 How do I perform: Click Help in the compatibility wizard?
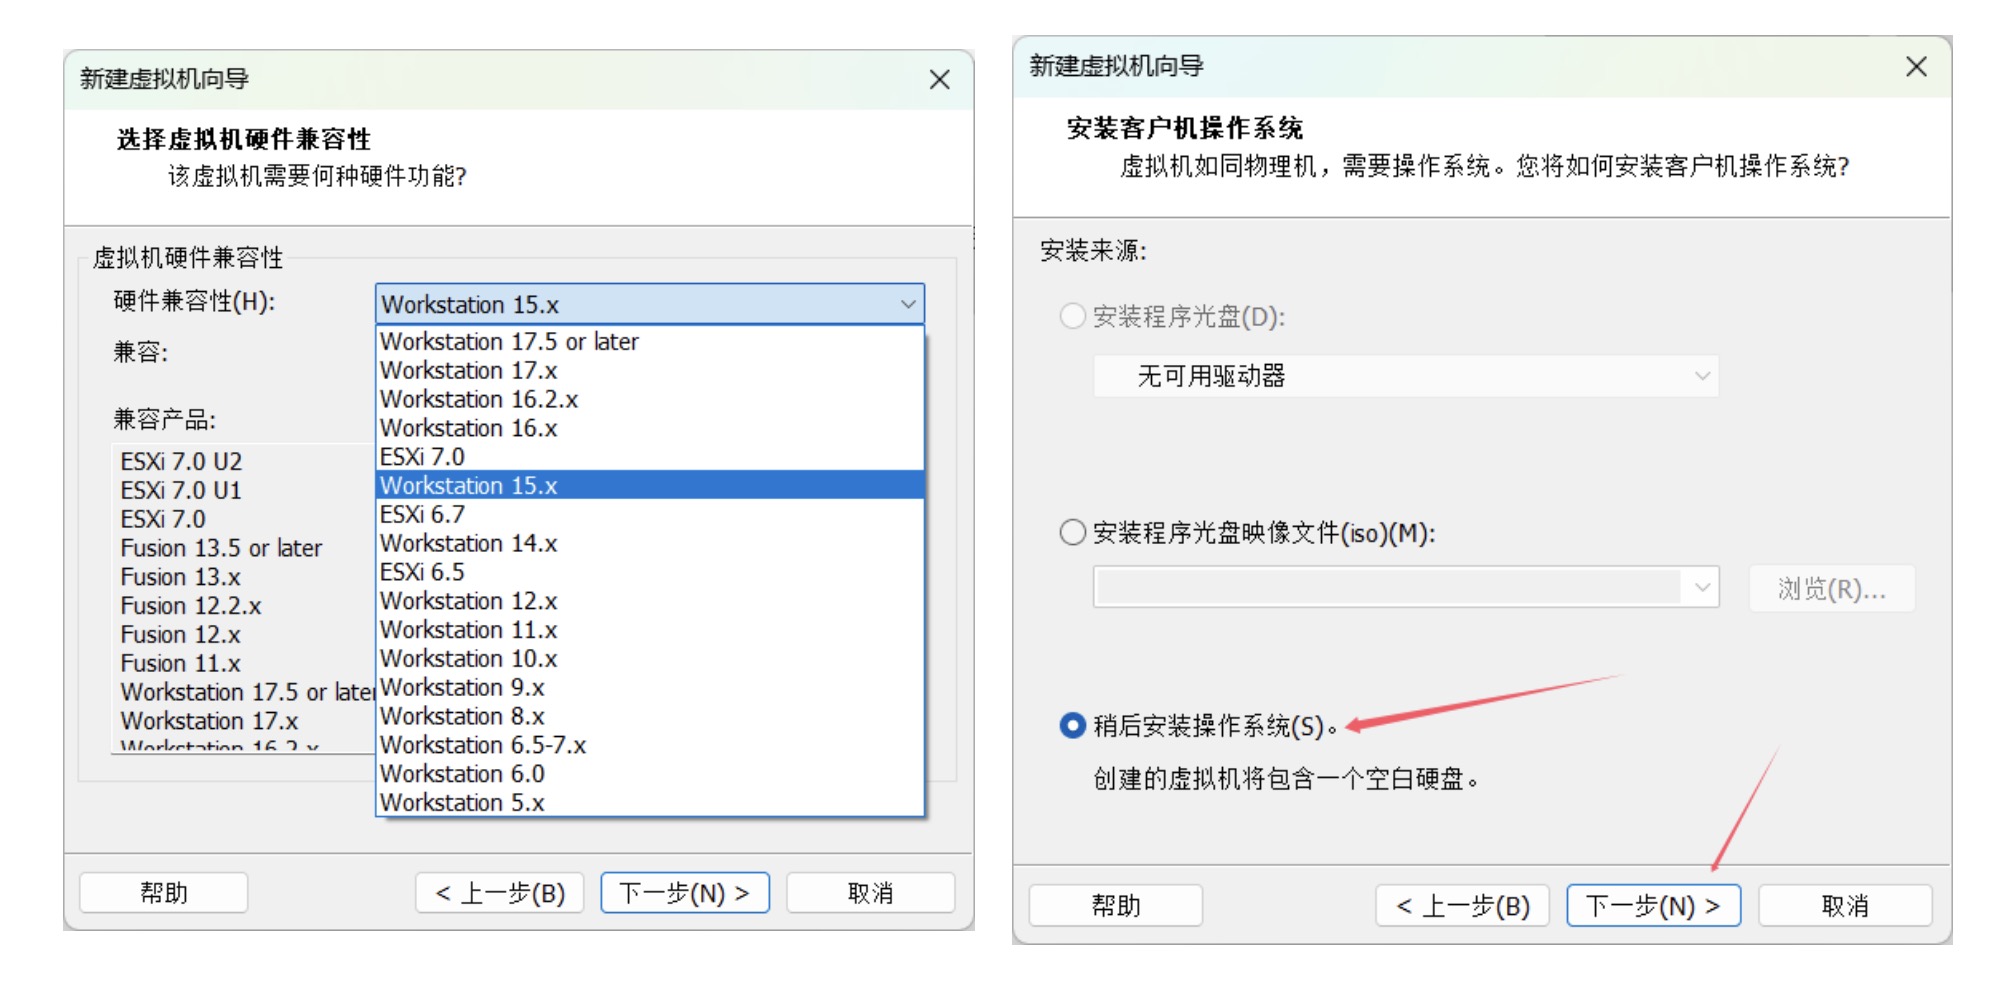pyautogui.click(x=164, y=893)
